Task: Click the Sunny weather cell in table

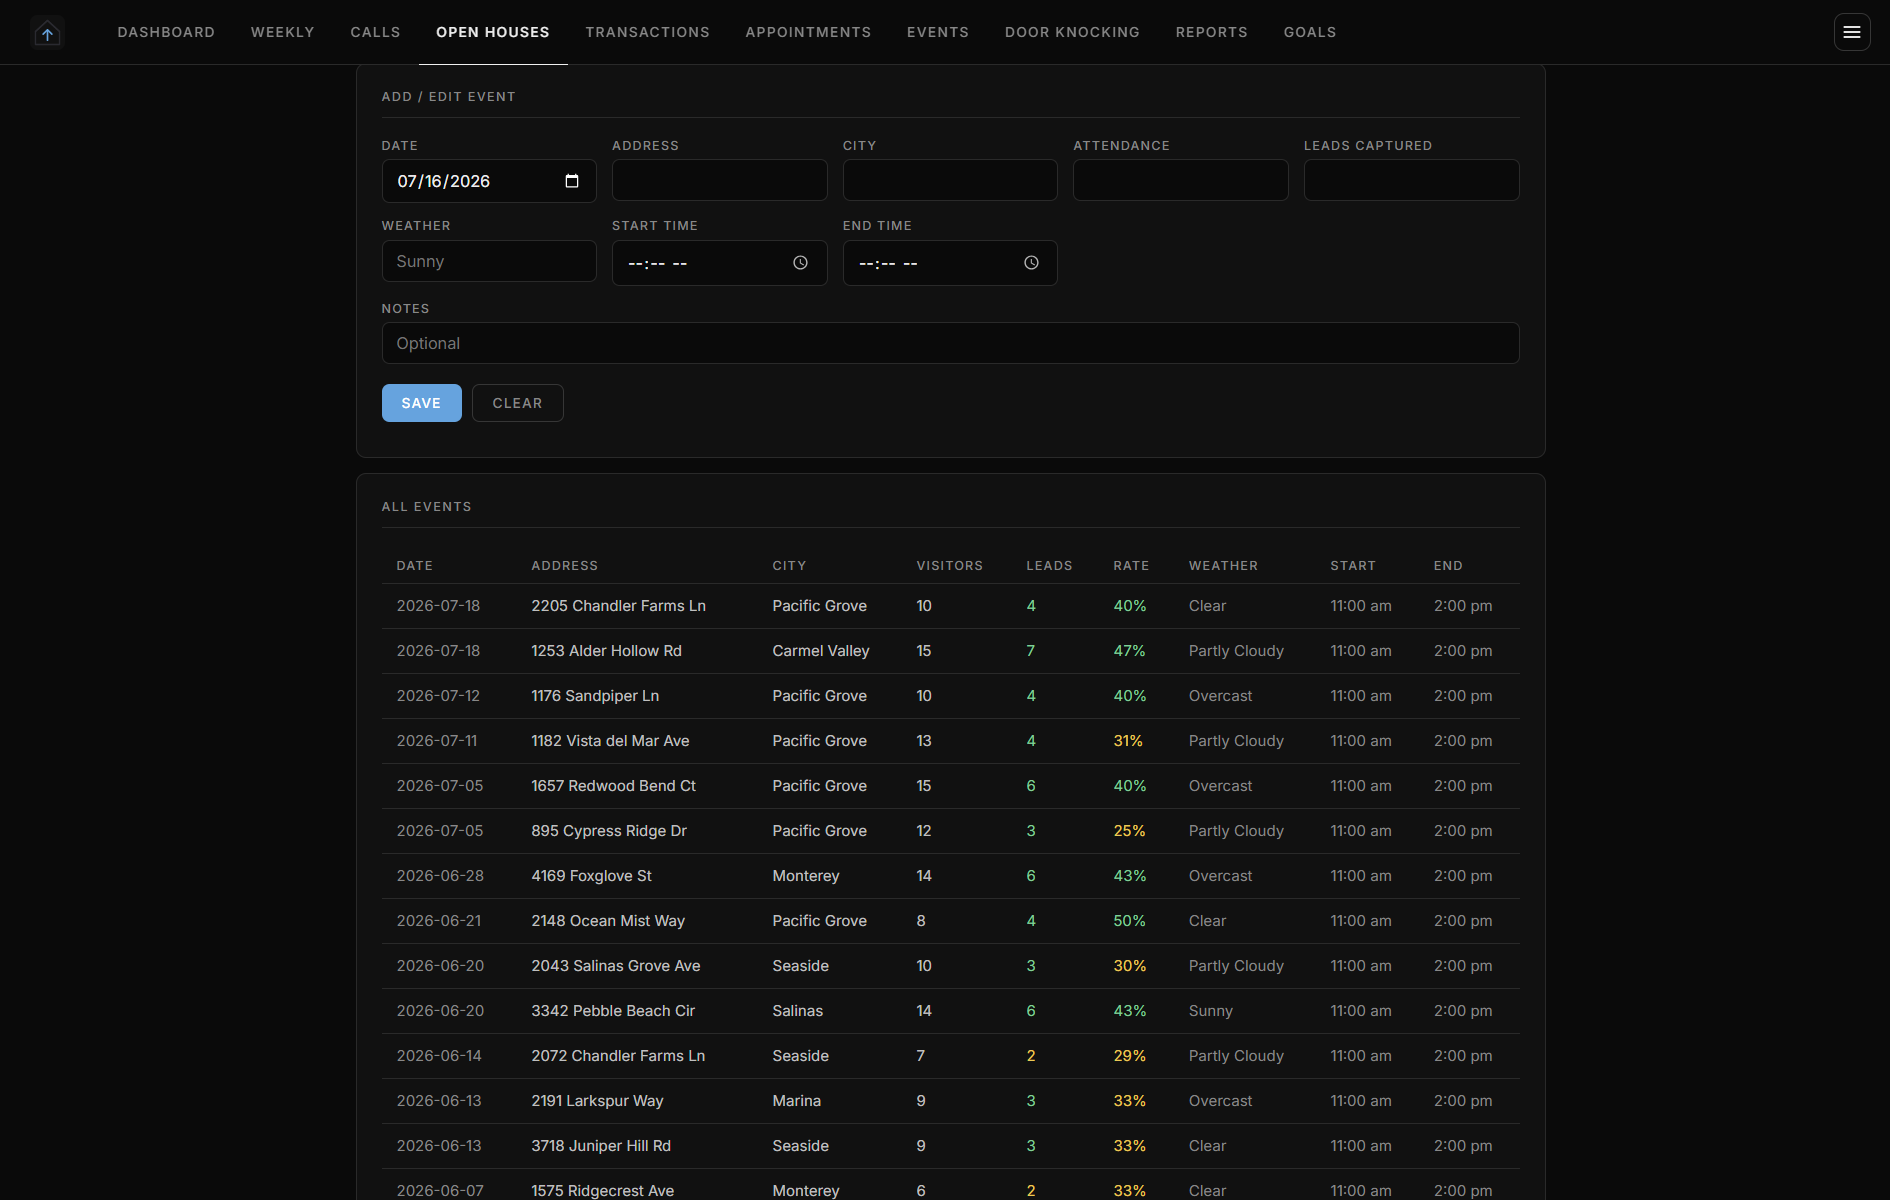Action: [x=1211, y=1011]
